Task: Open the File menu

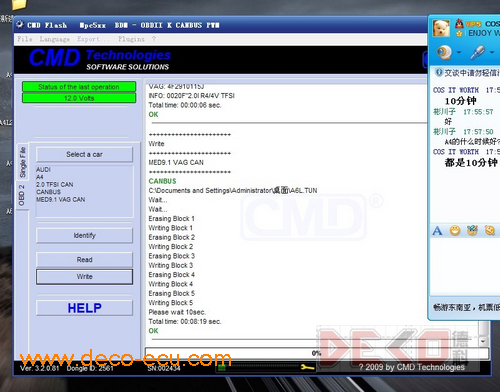Action: [25, 39]
